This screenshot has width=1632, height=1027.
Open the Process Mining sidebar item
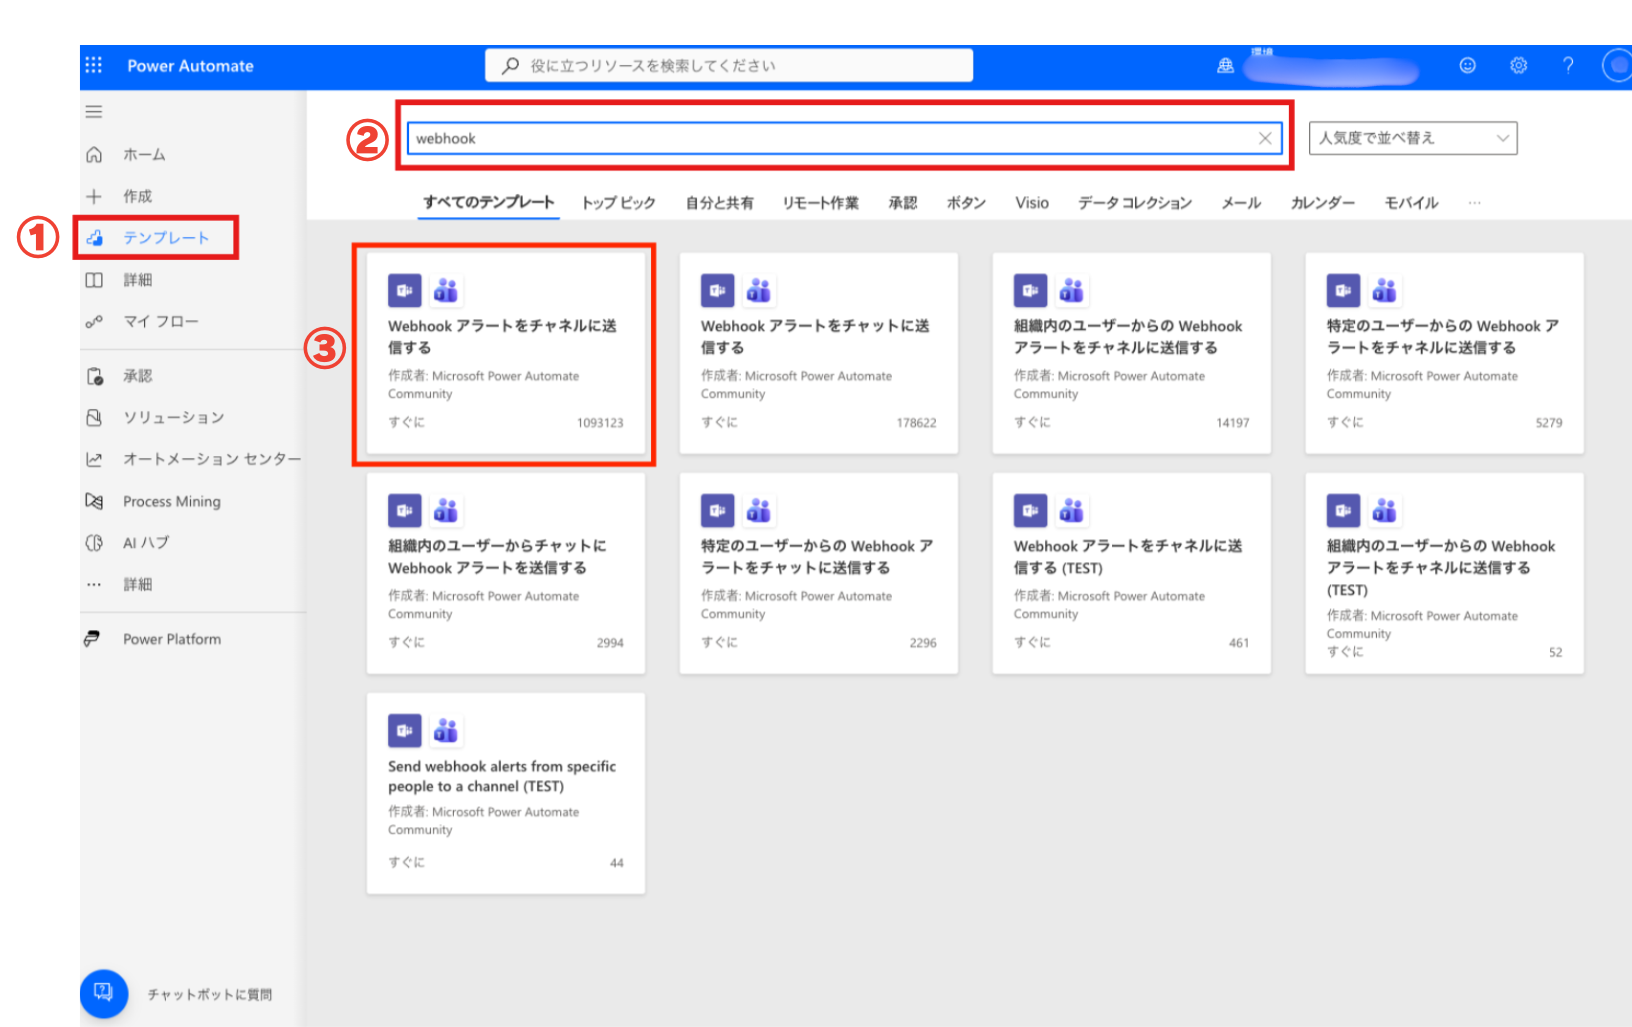pyautogui.click(x=171, y=501)
